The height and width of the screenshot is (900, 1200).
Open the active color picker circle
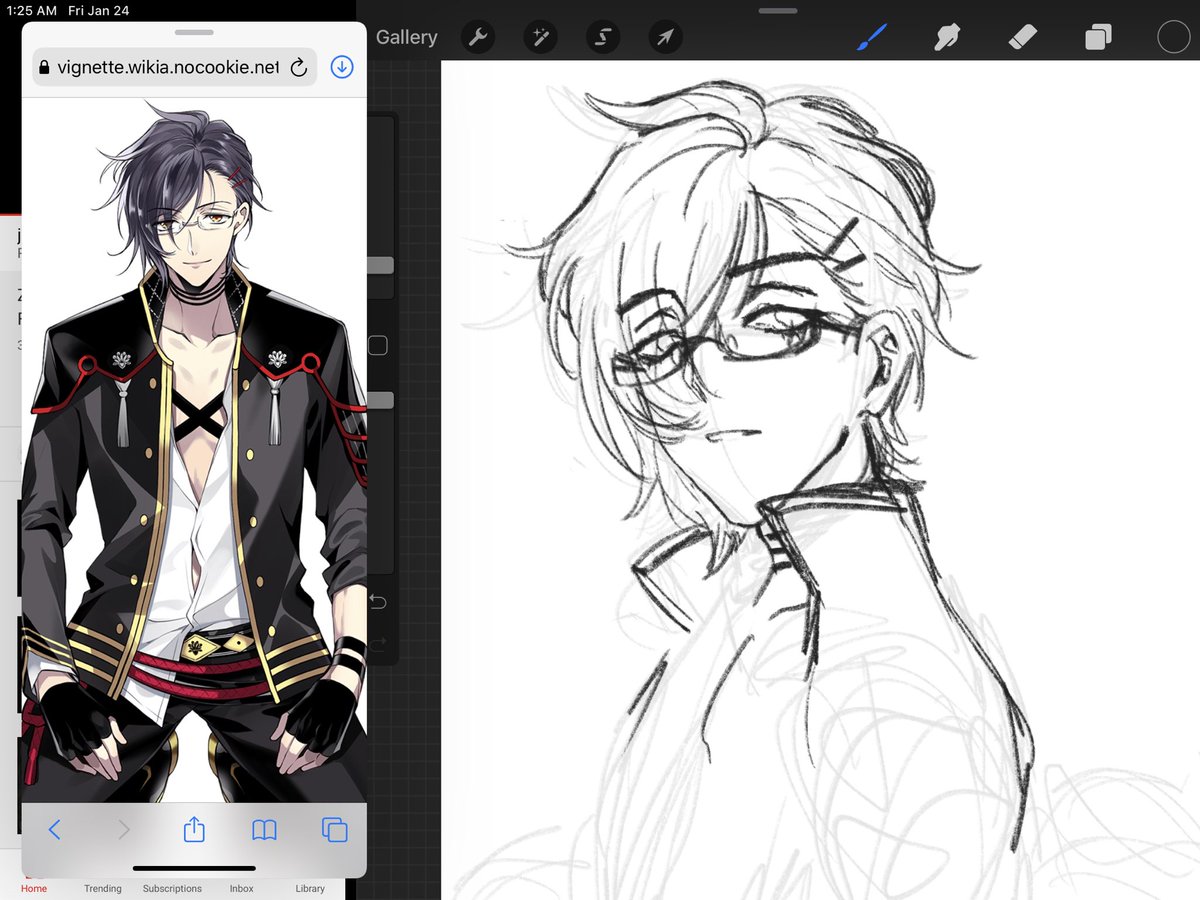coord(1171,37)
